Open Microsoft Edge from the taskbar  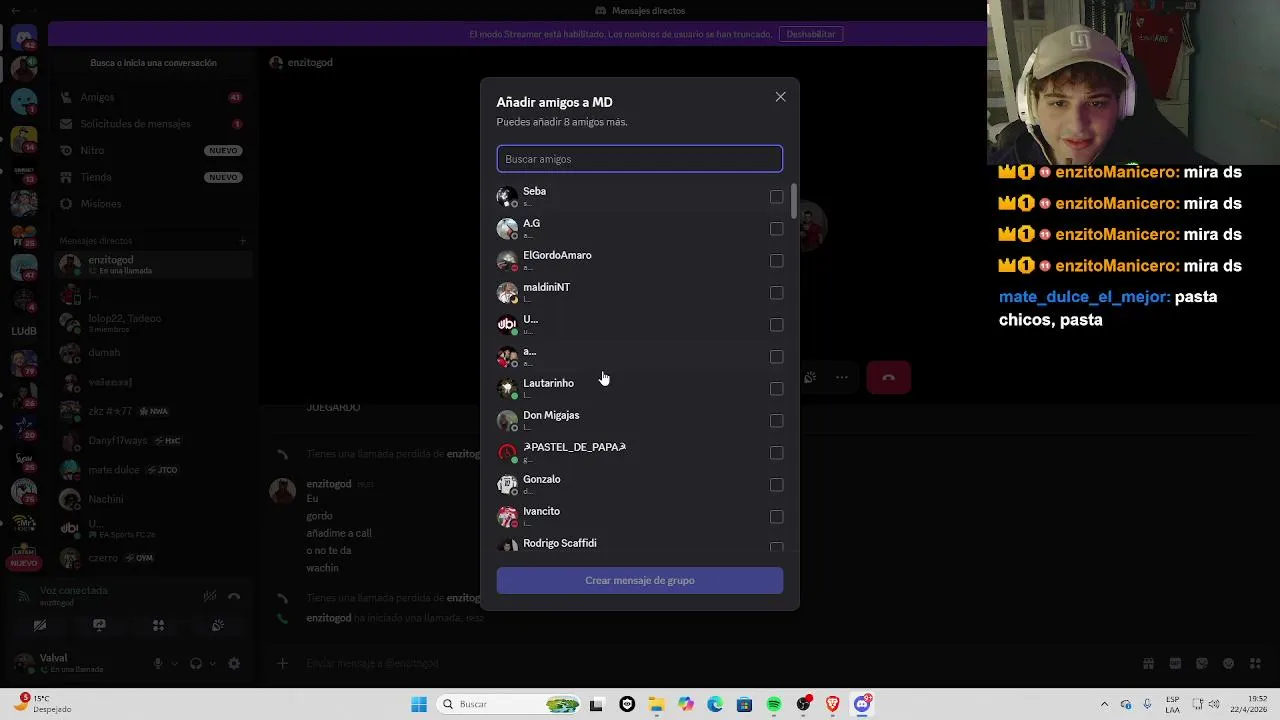click(715, 704)
